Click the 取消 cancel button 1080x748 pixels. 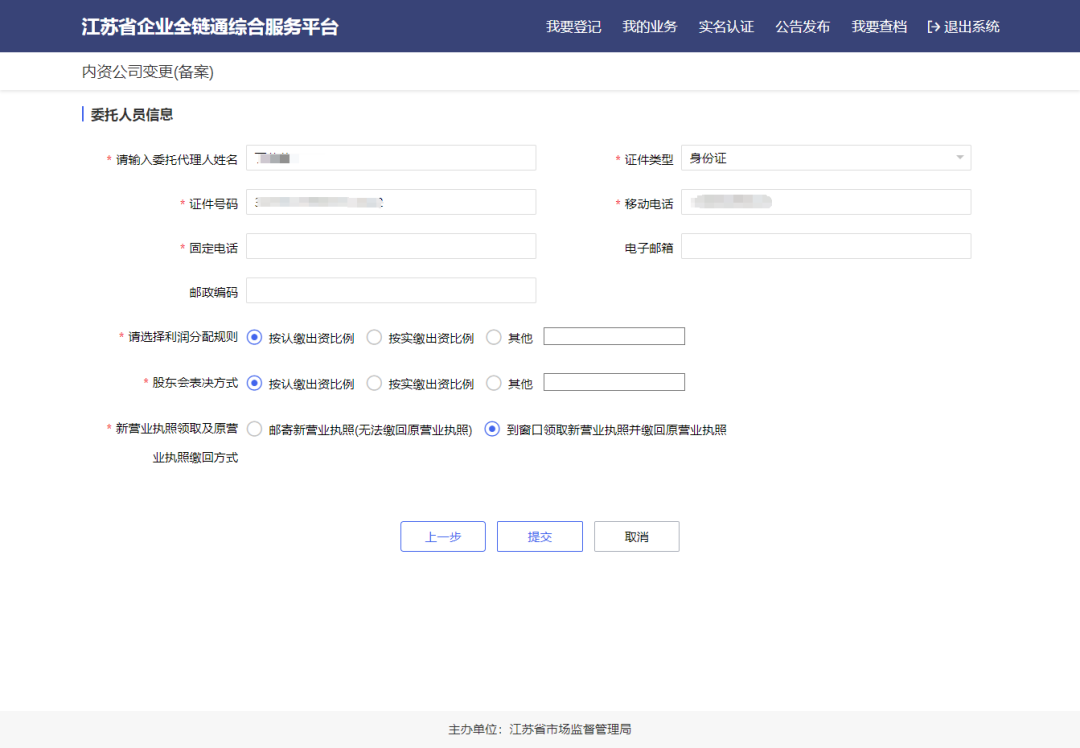636,536
